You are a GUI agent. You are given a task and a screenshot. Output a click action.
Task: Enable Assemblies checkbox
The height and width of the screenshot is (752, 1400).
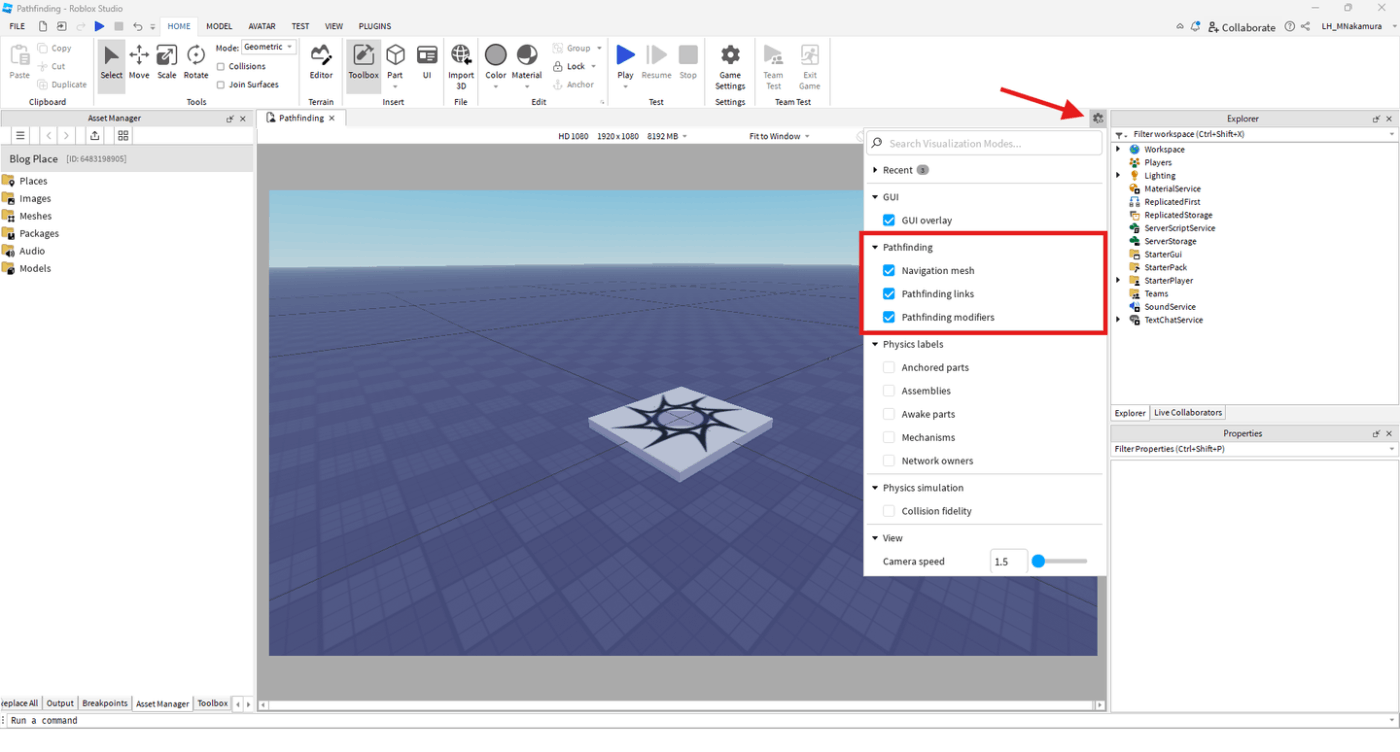click(x=889, y=391)
